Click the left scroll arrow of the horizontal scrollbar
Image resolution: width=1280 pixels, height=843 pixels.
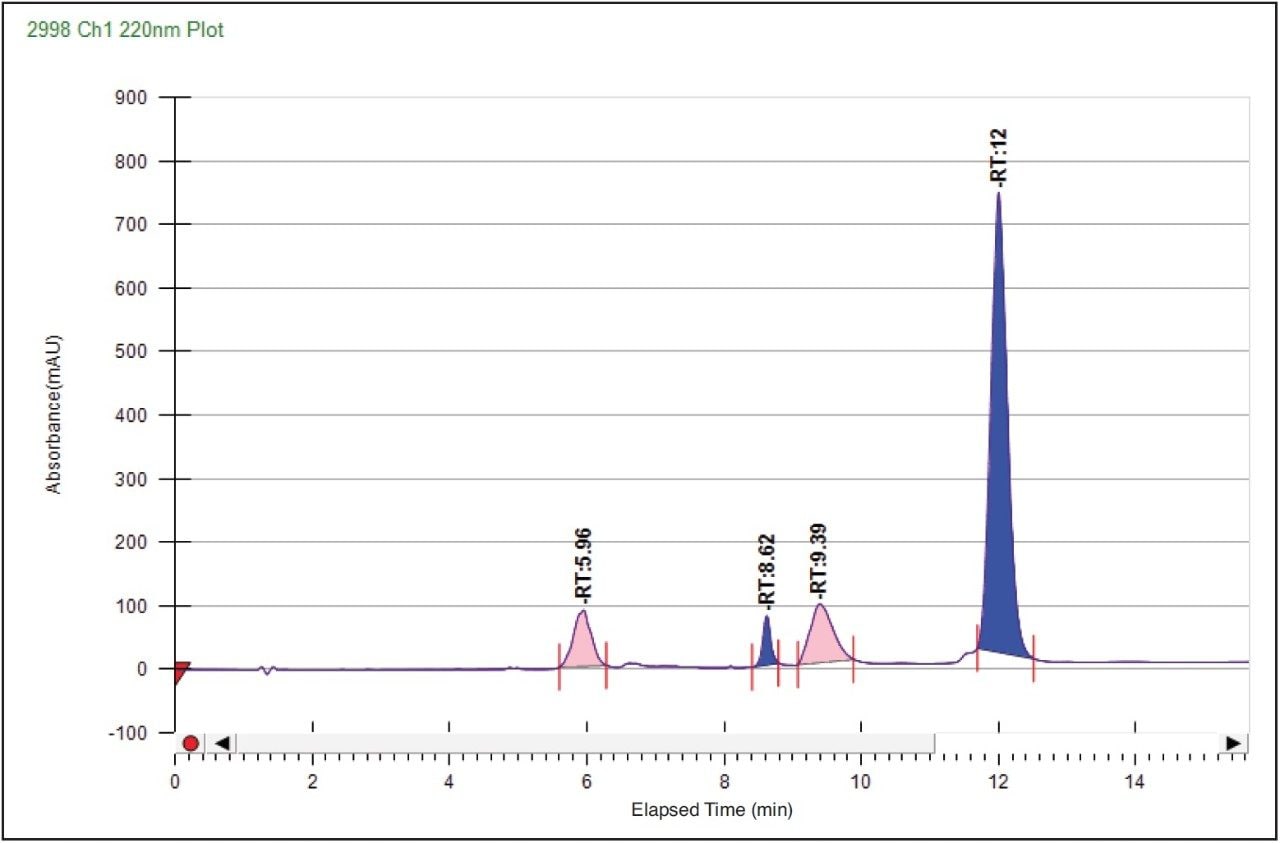tap(222, 743)
